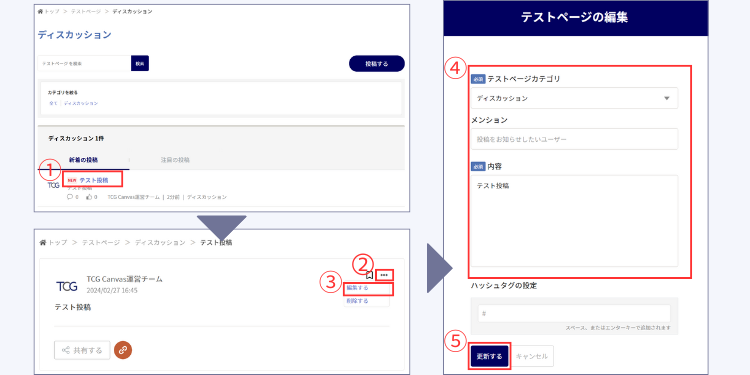The height and width of the screenshot is (375, 750).
Task: Click ディスカッション link under カテゴリを絞る
Action: coord(81,103)
